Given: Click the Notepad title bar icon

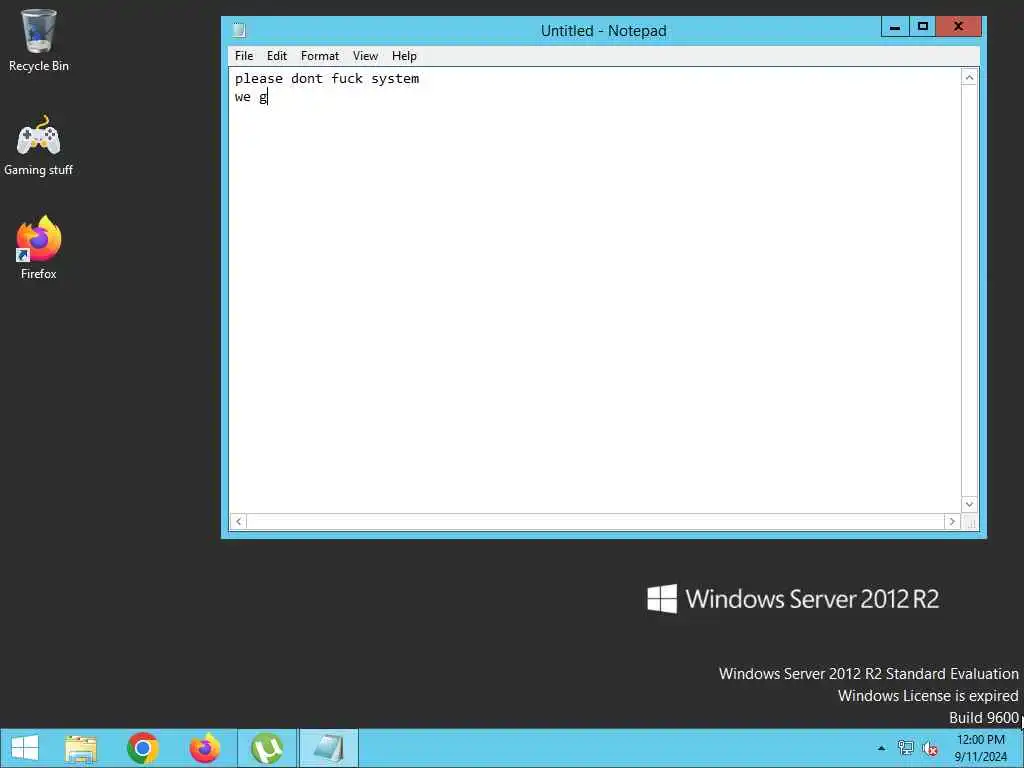Looking at the screenshot, I should [x=240, y=30].
